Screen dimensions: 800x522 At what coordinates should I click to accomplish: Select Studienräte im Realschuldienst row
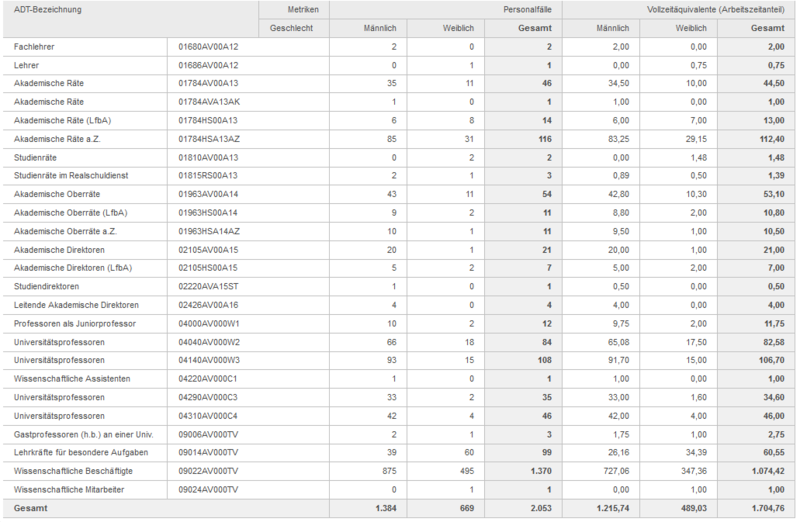(x=68, y=176)
